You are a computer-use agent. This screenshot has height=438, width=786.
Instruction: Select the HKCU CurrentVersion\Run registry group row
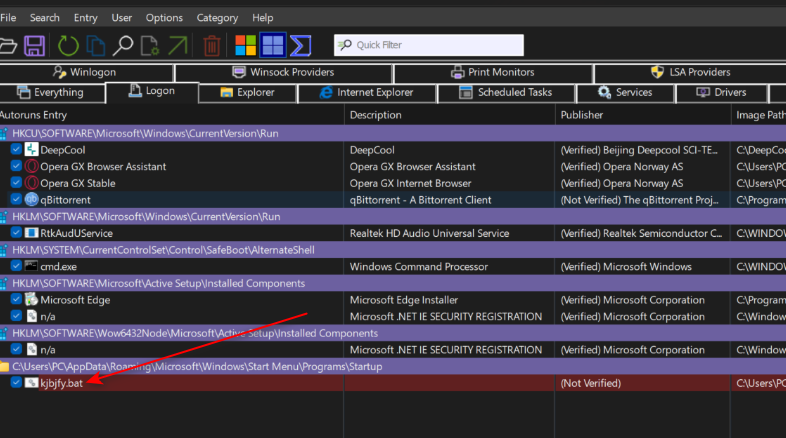(393, 133)
